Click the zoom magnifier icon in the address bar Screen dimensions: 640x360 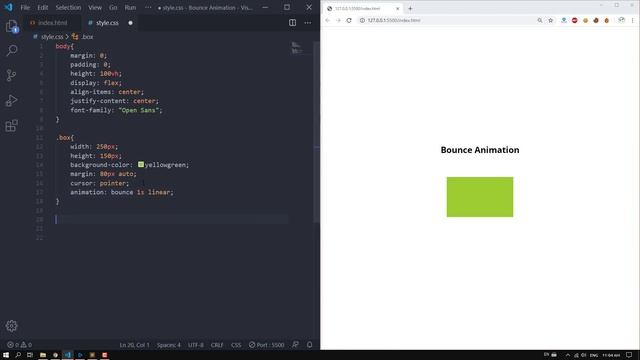540,20
